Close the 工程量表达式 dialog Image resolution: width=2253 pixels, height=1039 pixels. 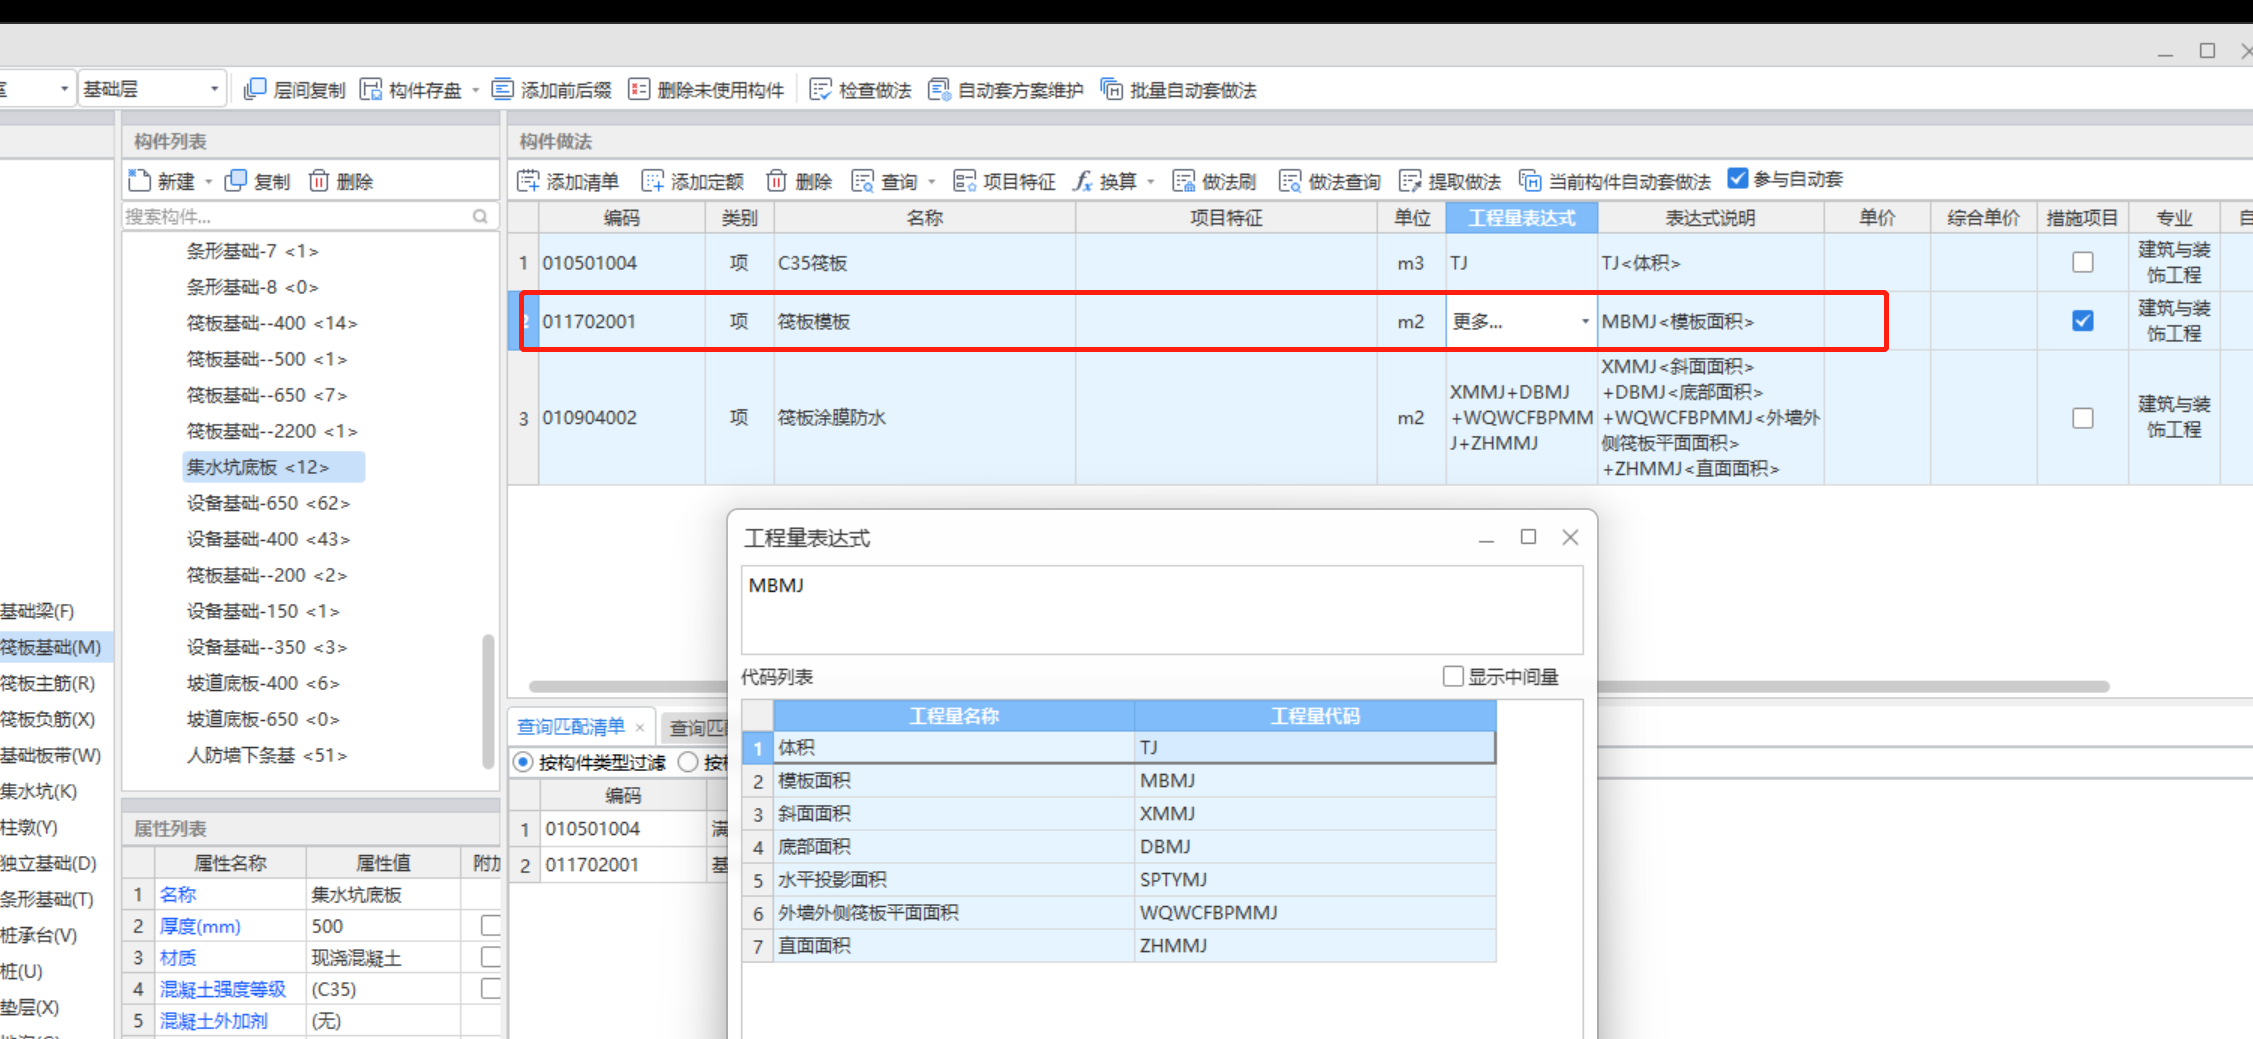coord(1570,537)
